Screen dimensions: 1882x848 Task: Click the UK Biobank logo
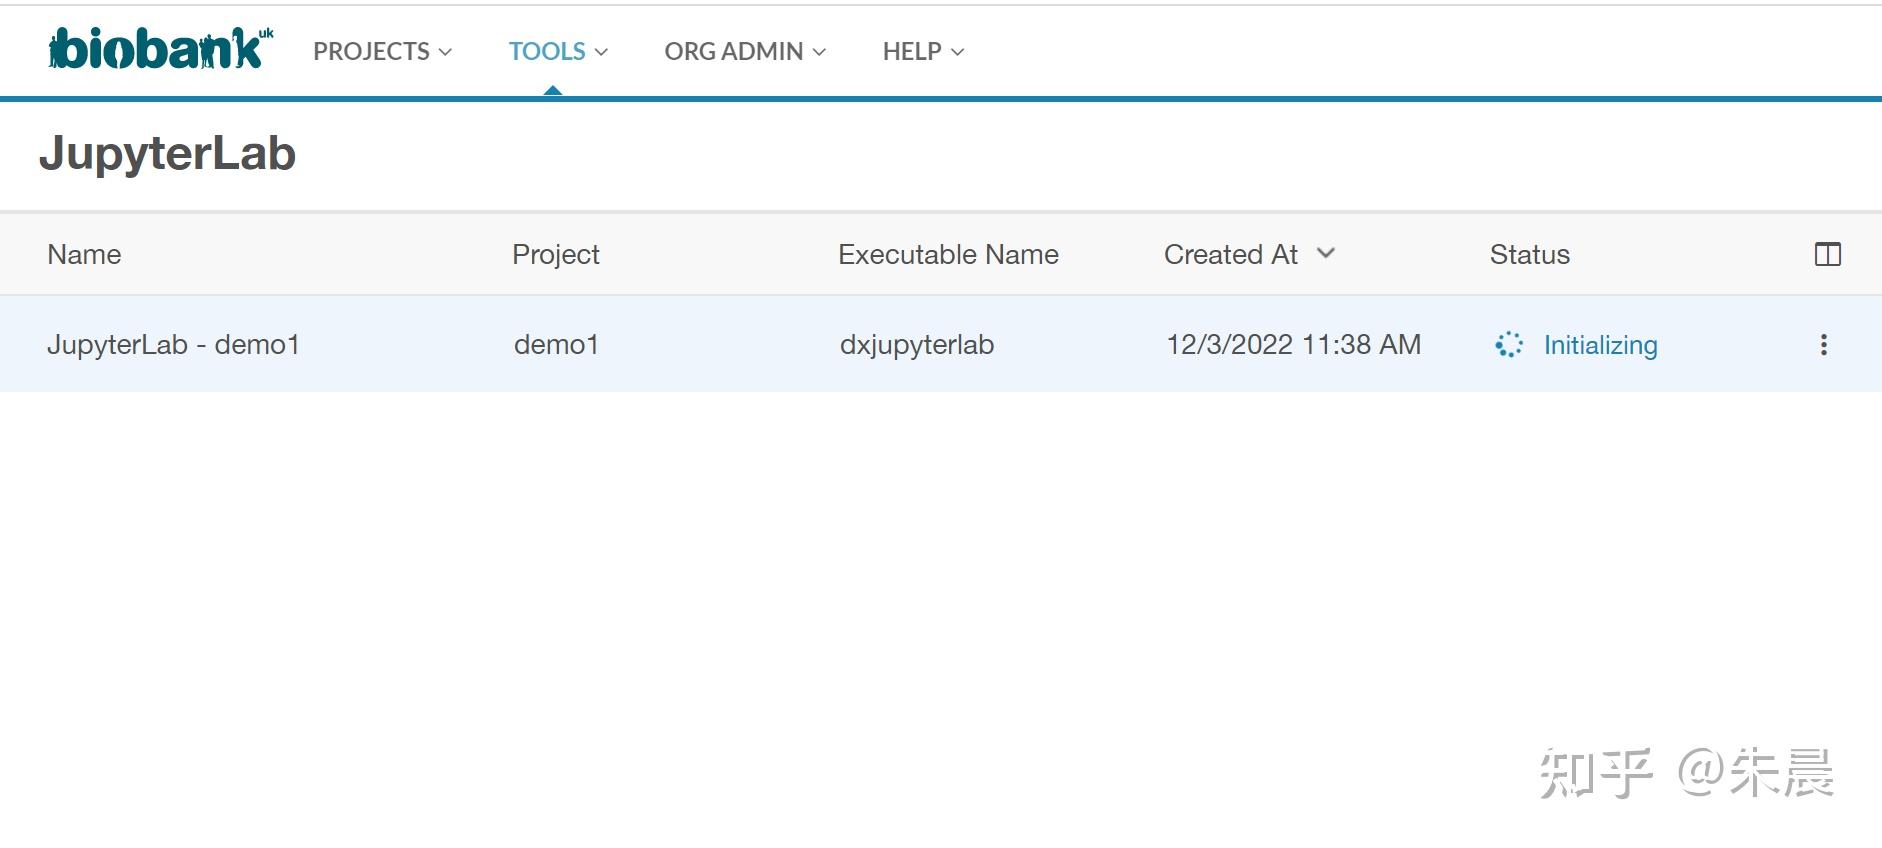click(x=160, y=49)
